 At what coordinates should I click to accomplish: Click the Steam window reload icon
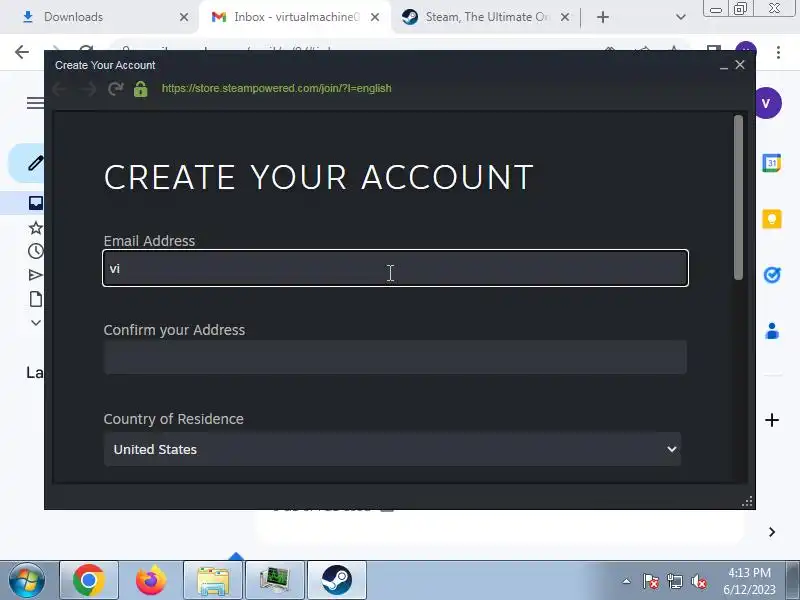click(116, 89)
